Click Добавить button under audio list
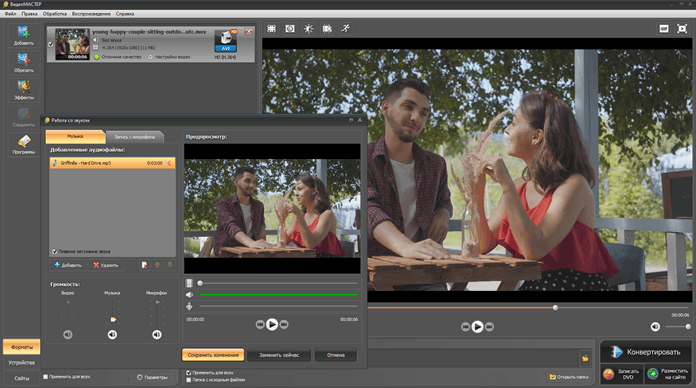Screen dimensions: 696x388 click(x=67, y=265)
